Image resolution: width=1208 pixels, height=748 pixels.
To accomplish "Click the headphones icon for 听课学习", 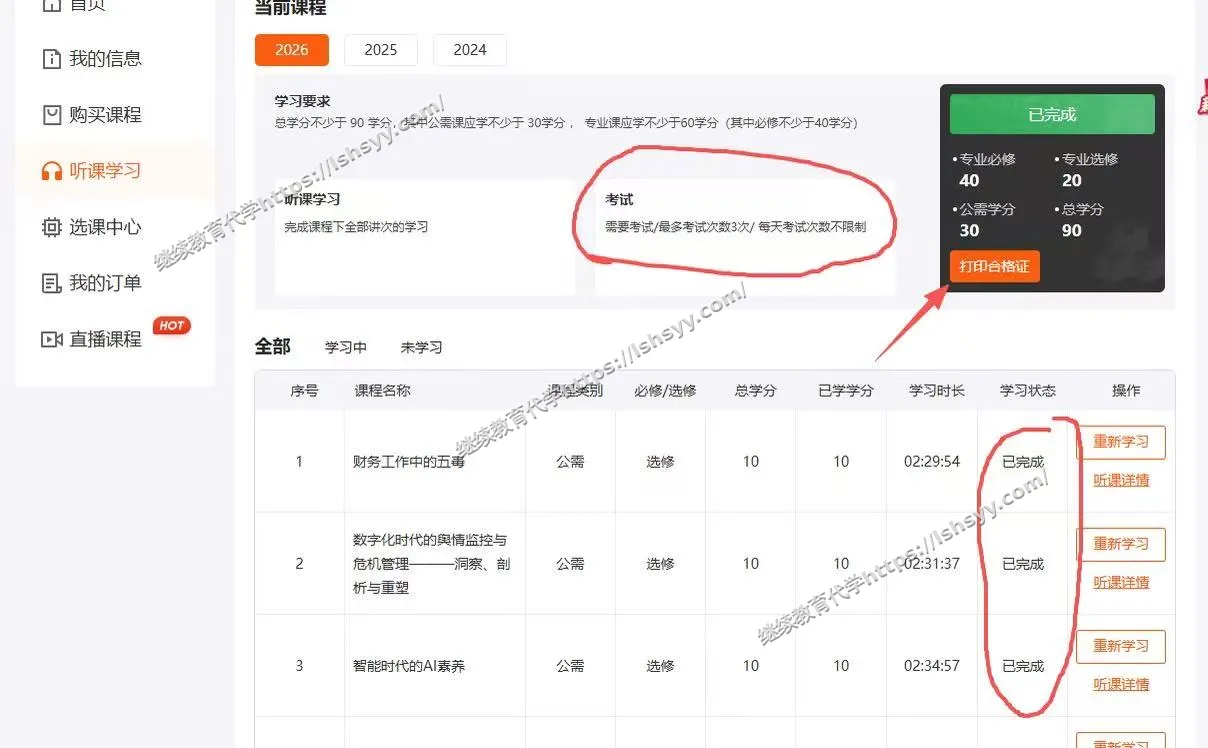I will pyautogui.click(x=52, y=171).
